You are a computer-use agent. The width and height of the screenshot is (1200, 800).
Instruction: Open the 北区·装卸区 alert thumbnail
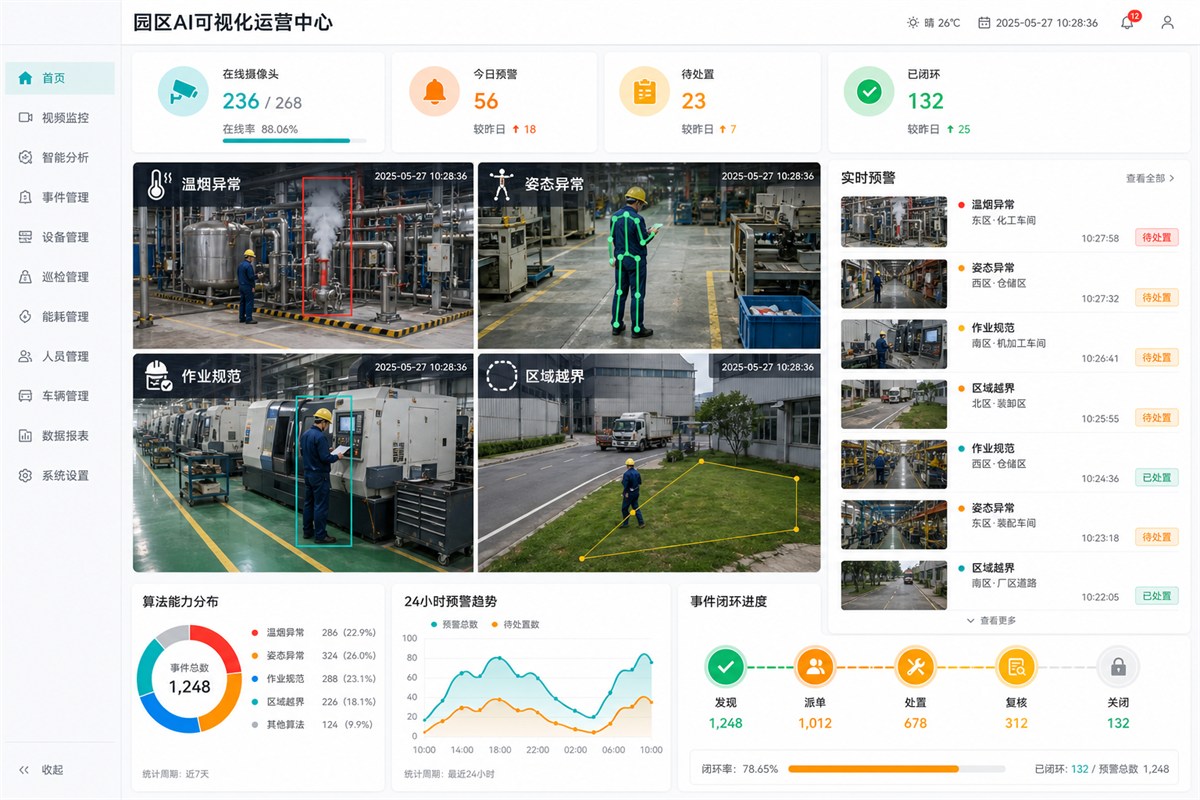click(894, 404)
